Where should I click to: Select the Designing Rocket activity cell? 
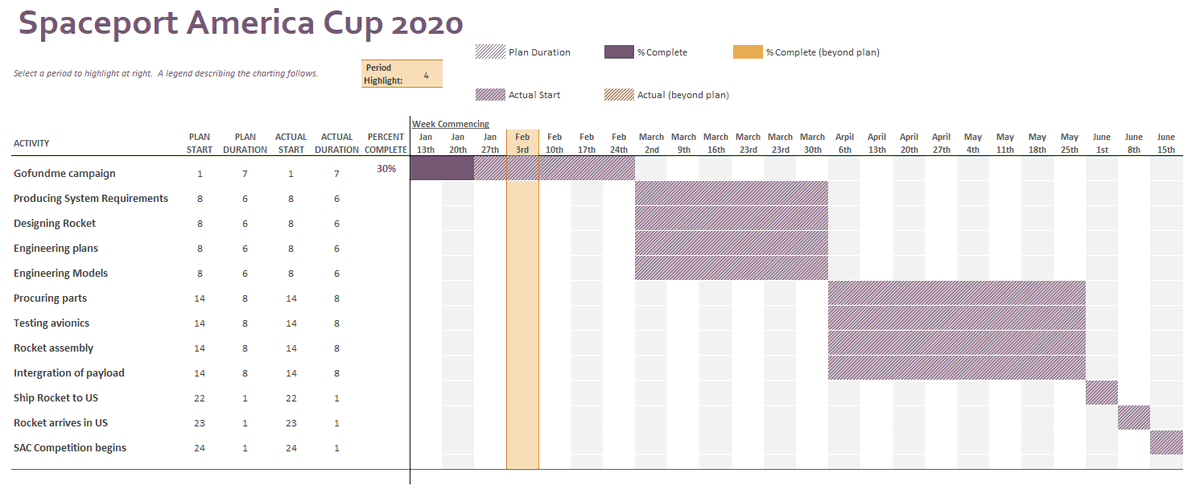(55, 223)
